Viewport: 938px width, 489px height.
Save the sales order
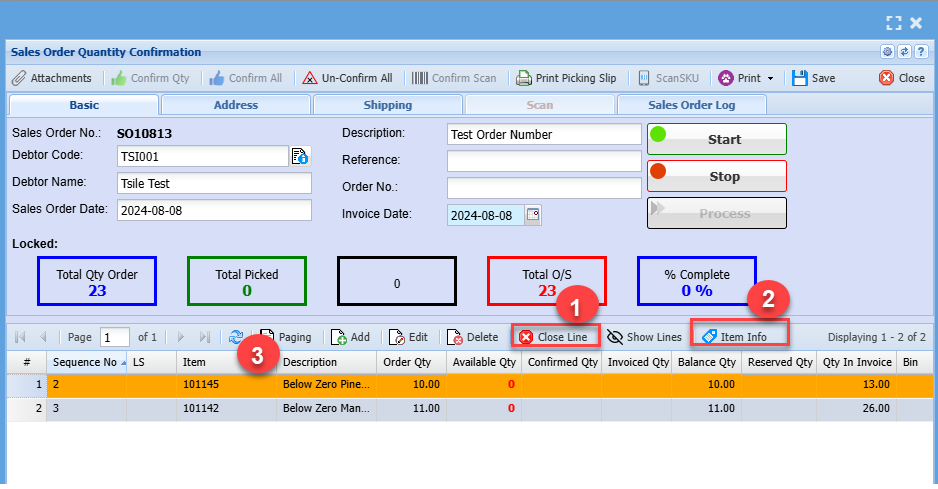point(814,78)
